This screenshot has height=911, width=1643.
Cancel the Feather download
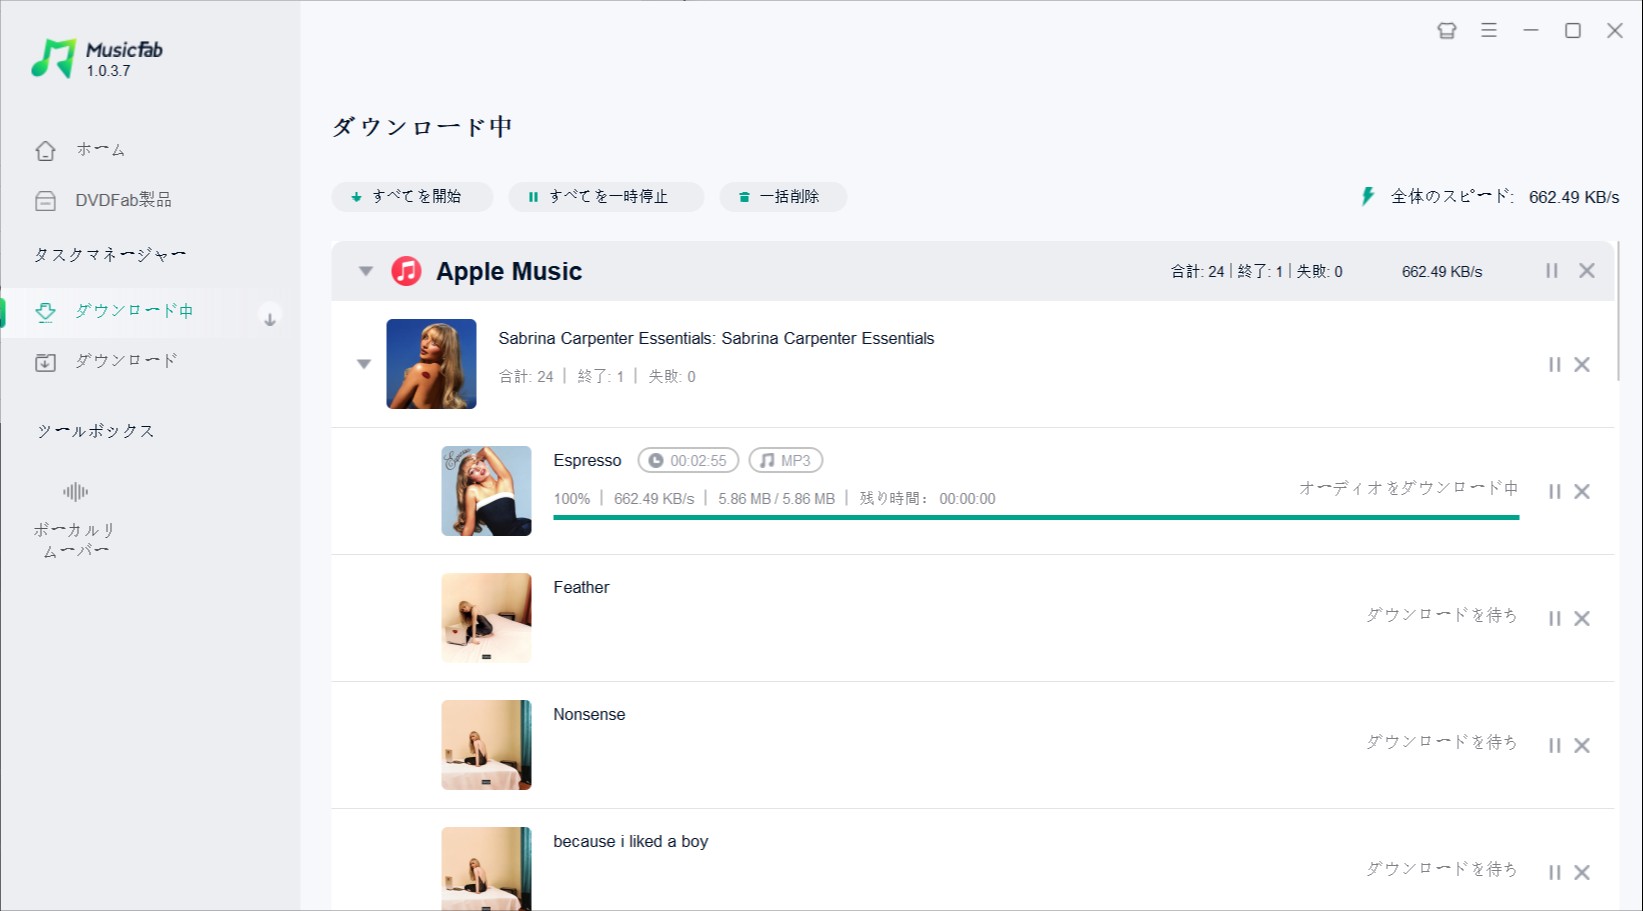pos(1582,619)
